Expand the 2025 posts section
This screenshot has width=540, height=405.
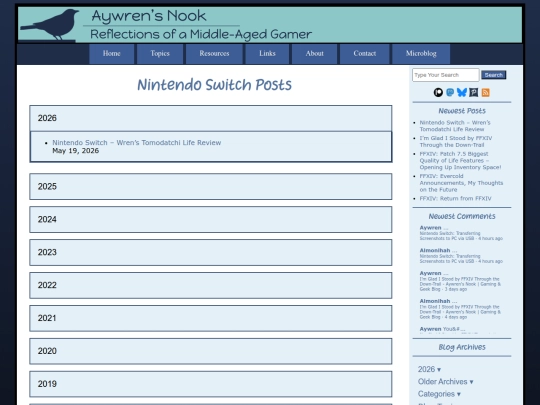(x=211, y=187)
